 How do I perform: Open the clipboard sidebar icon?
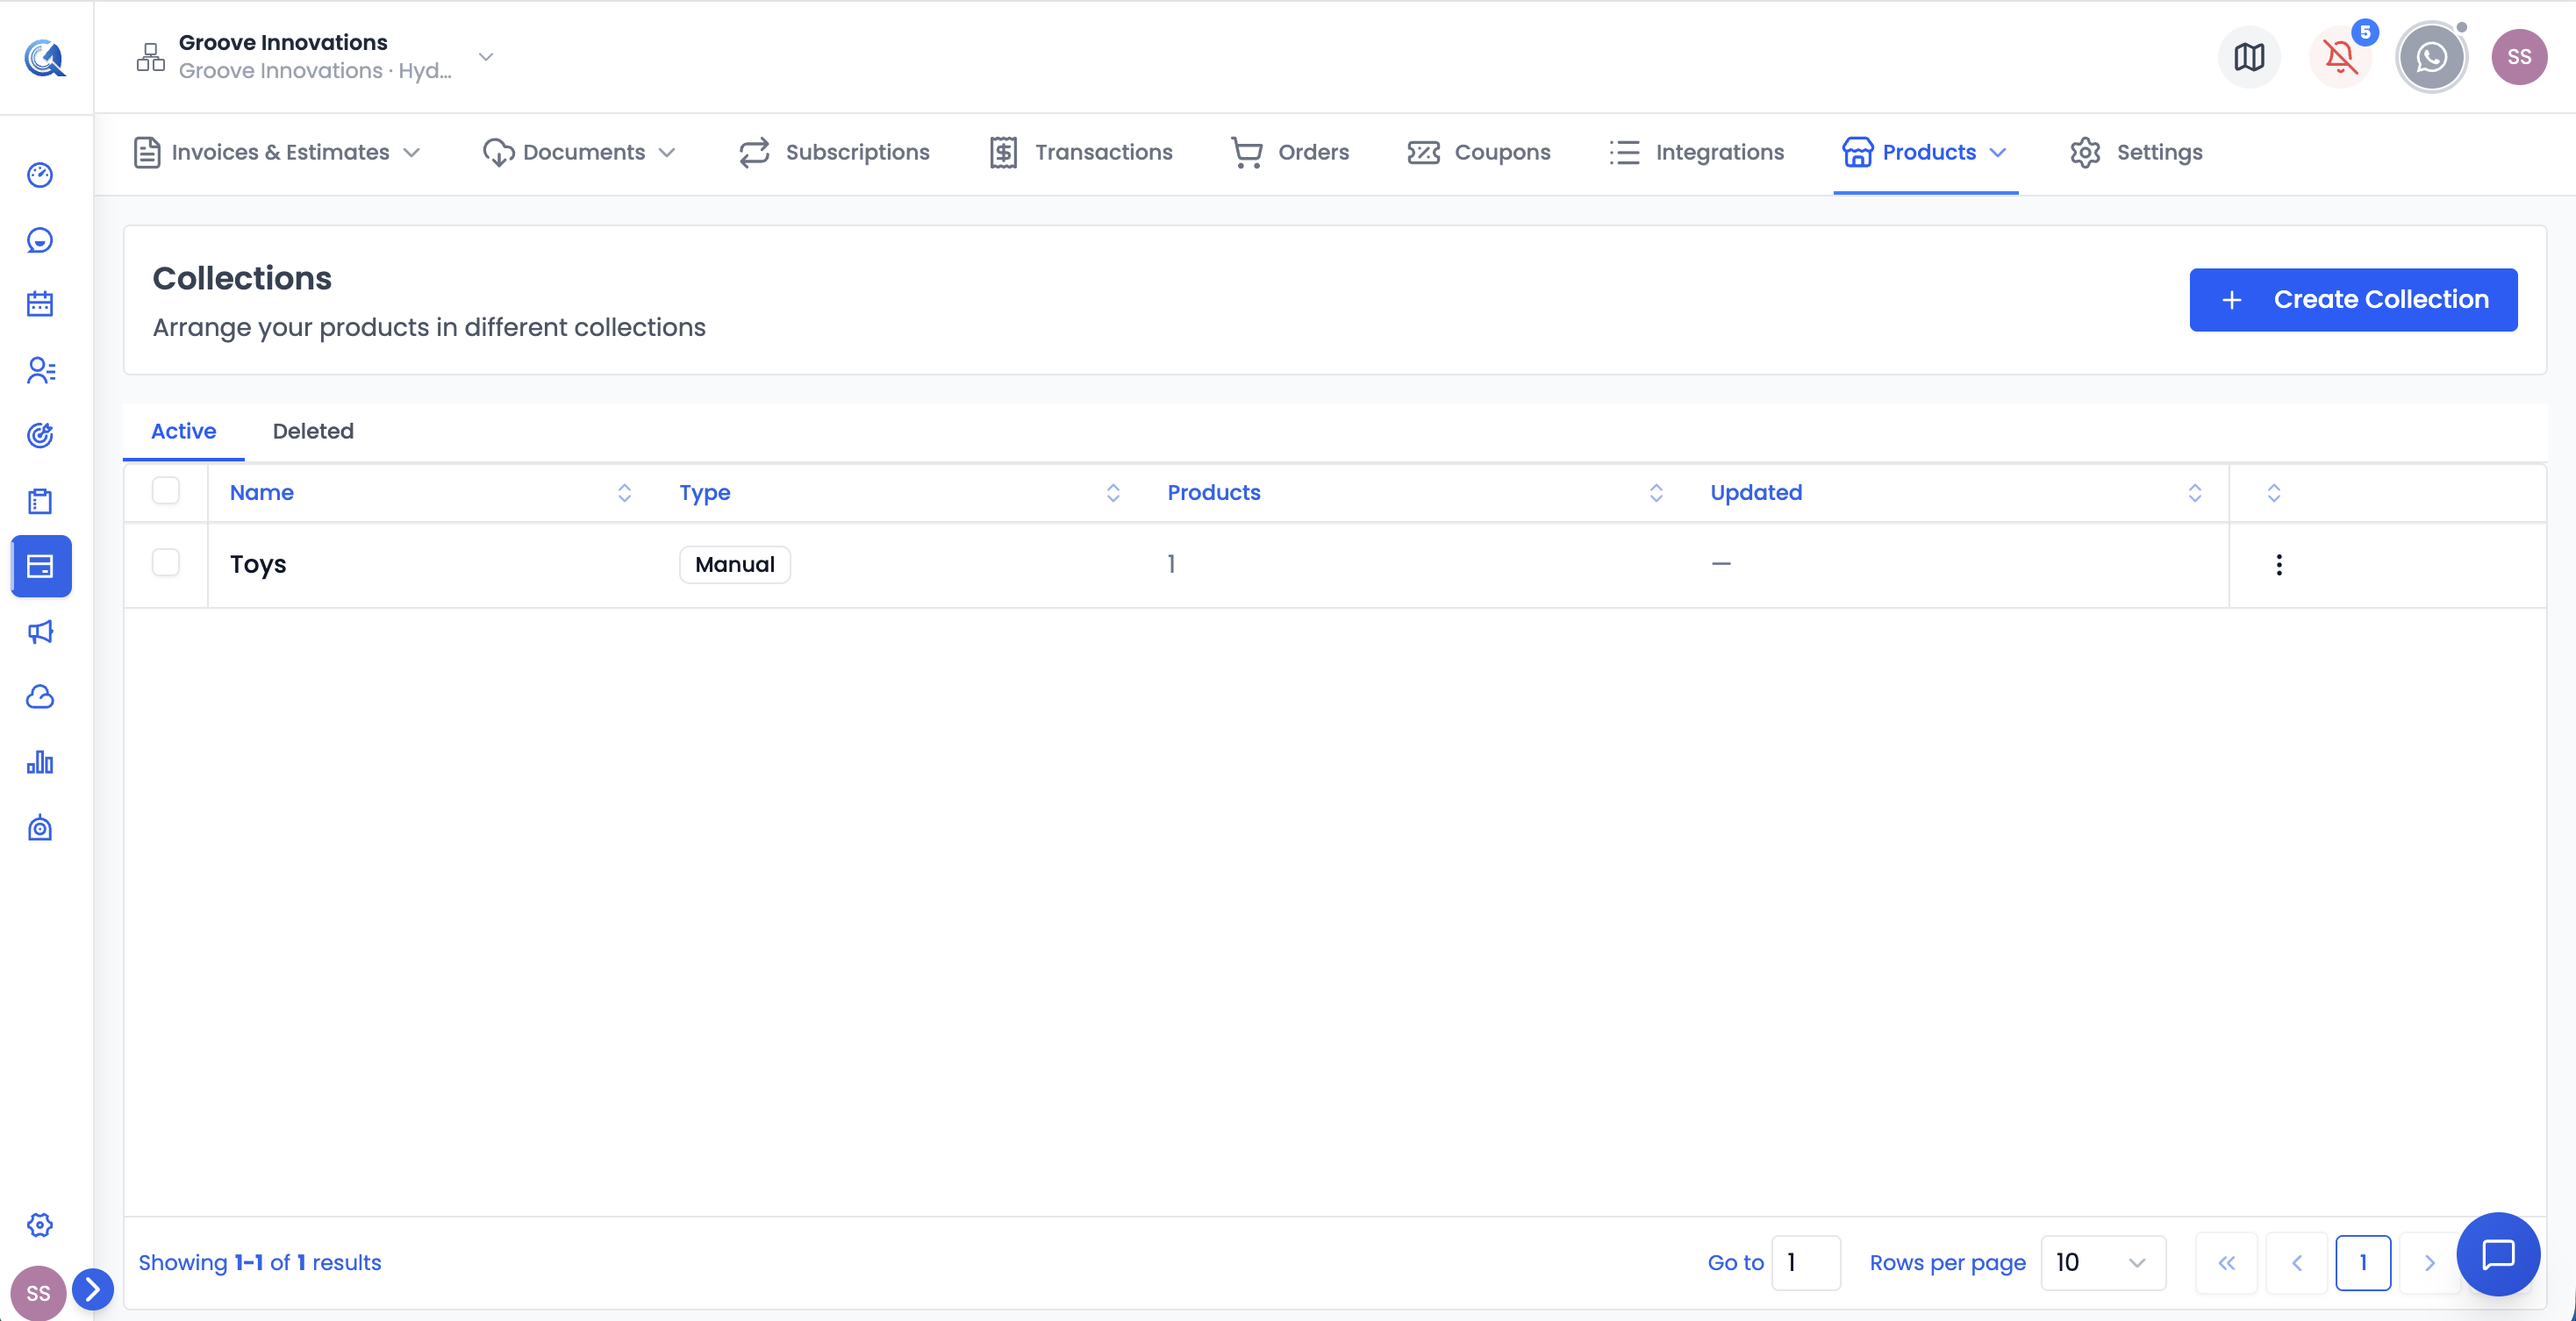40,501
